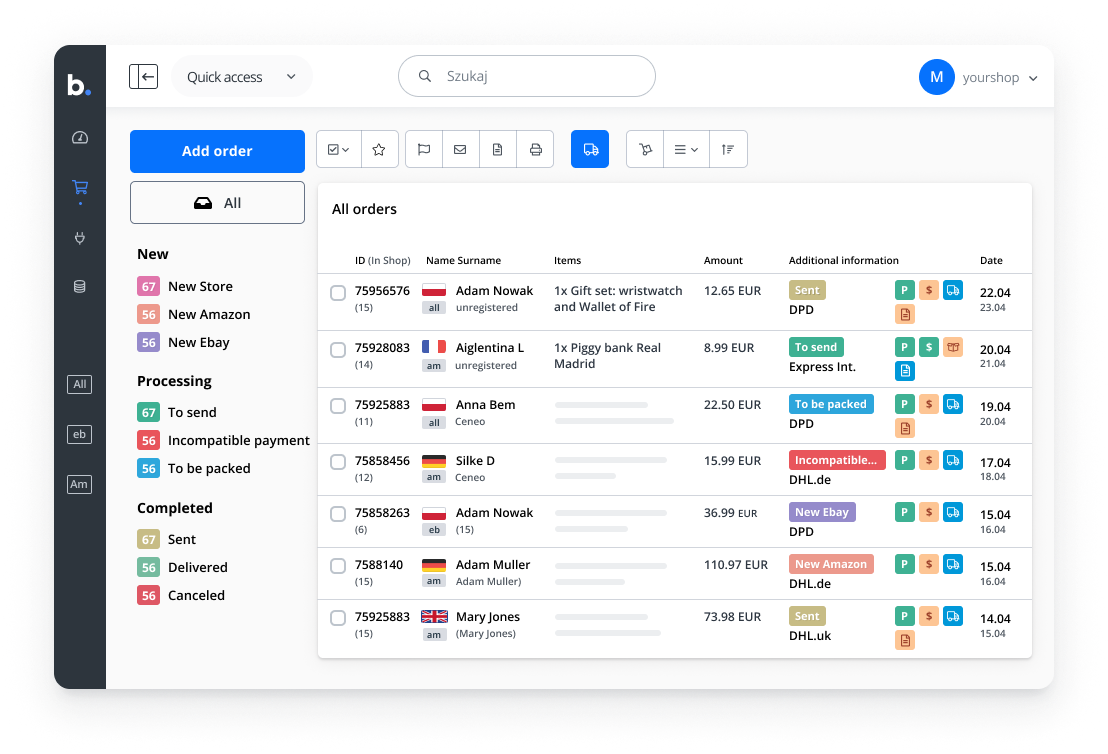Select the blue shipping truck toolbar icon

[x=589, y=148]
